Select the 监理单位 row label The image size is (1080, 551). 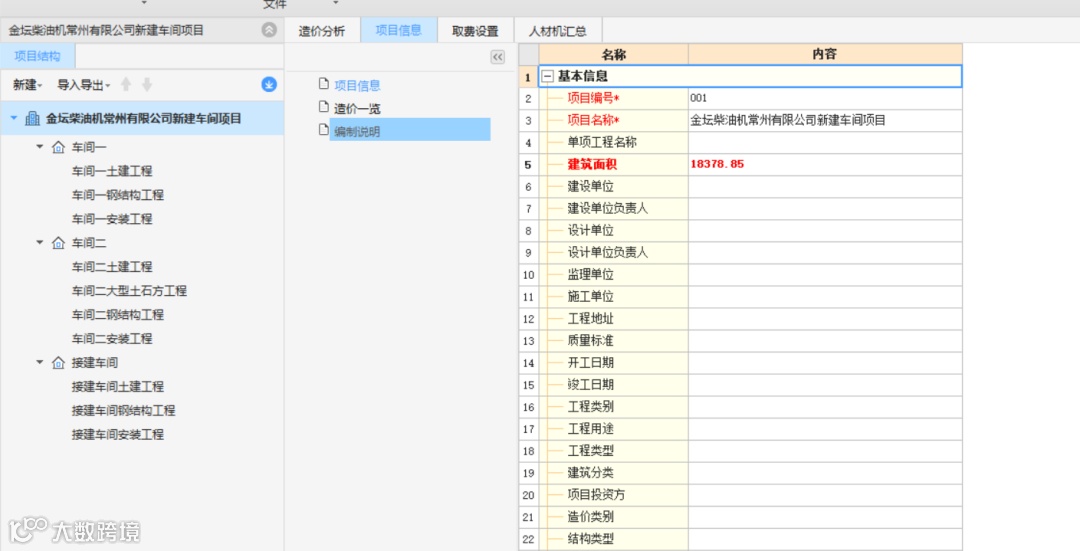(x=590, y=275)
